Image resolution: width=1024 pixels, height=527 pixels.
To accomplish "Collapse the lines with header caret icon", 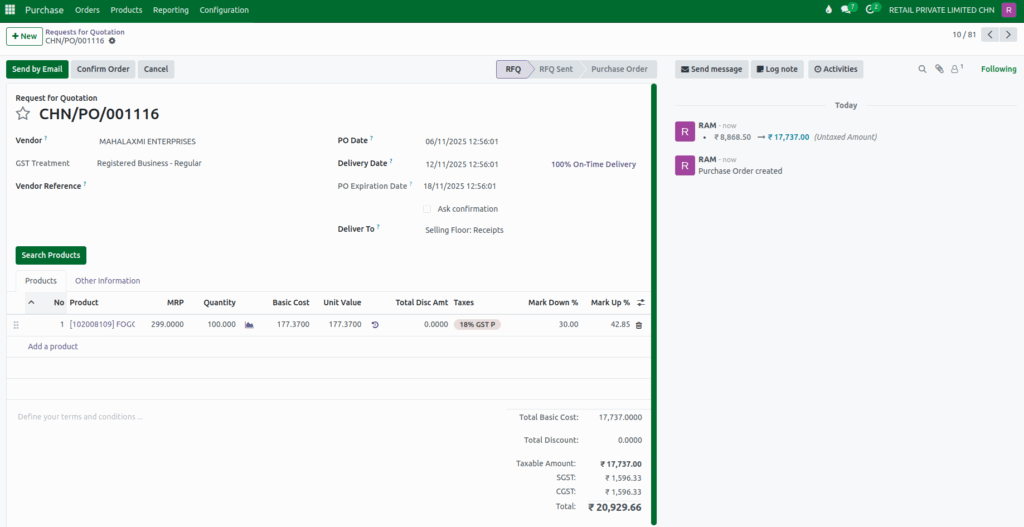I will (31, 302).
